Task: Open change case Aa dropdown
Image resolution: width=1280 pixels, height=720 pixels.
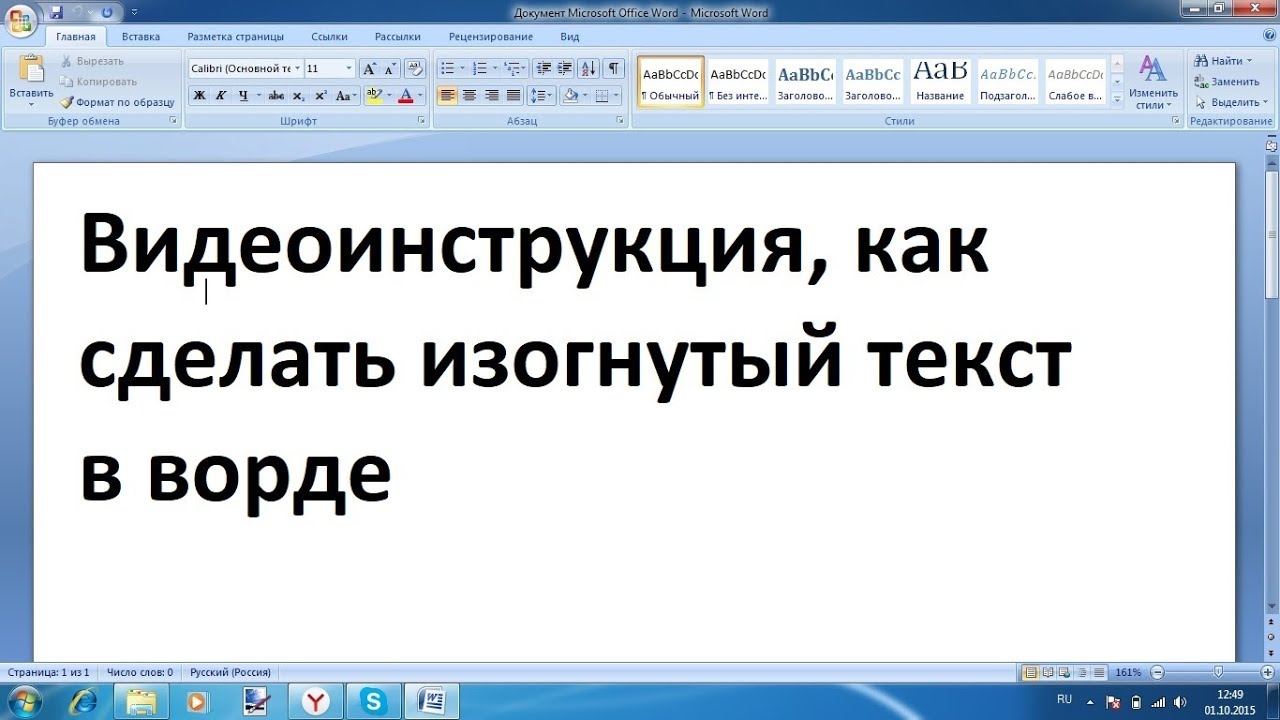Action: pos(346,96)
